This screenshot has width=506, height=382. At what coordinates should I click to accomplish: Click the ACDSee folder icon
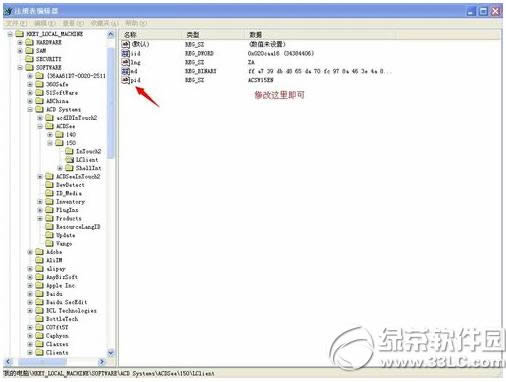pyautogui.click(x=49, y=126)
